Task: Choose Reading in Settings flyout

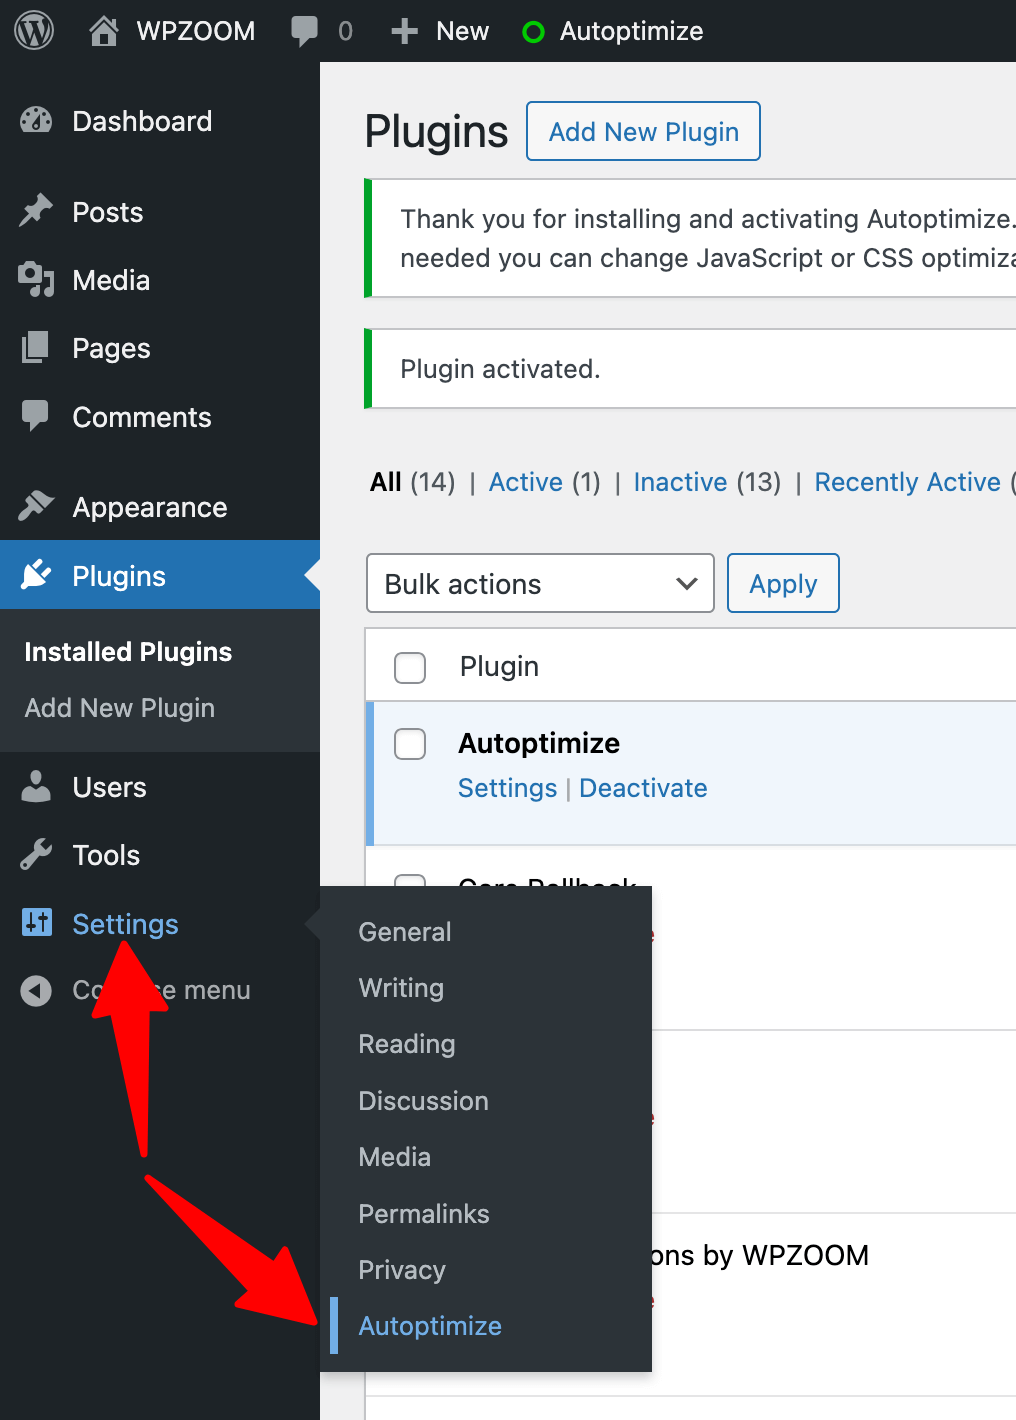Action: click(x=407, y=1044)
